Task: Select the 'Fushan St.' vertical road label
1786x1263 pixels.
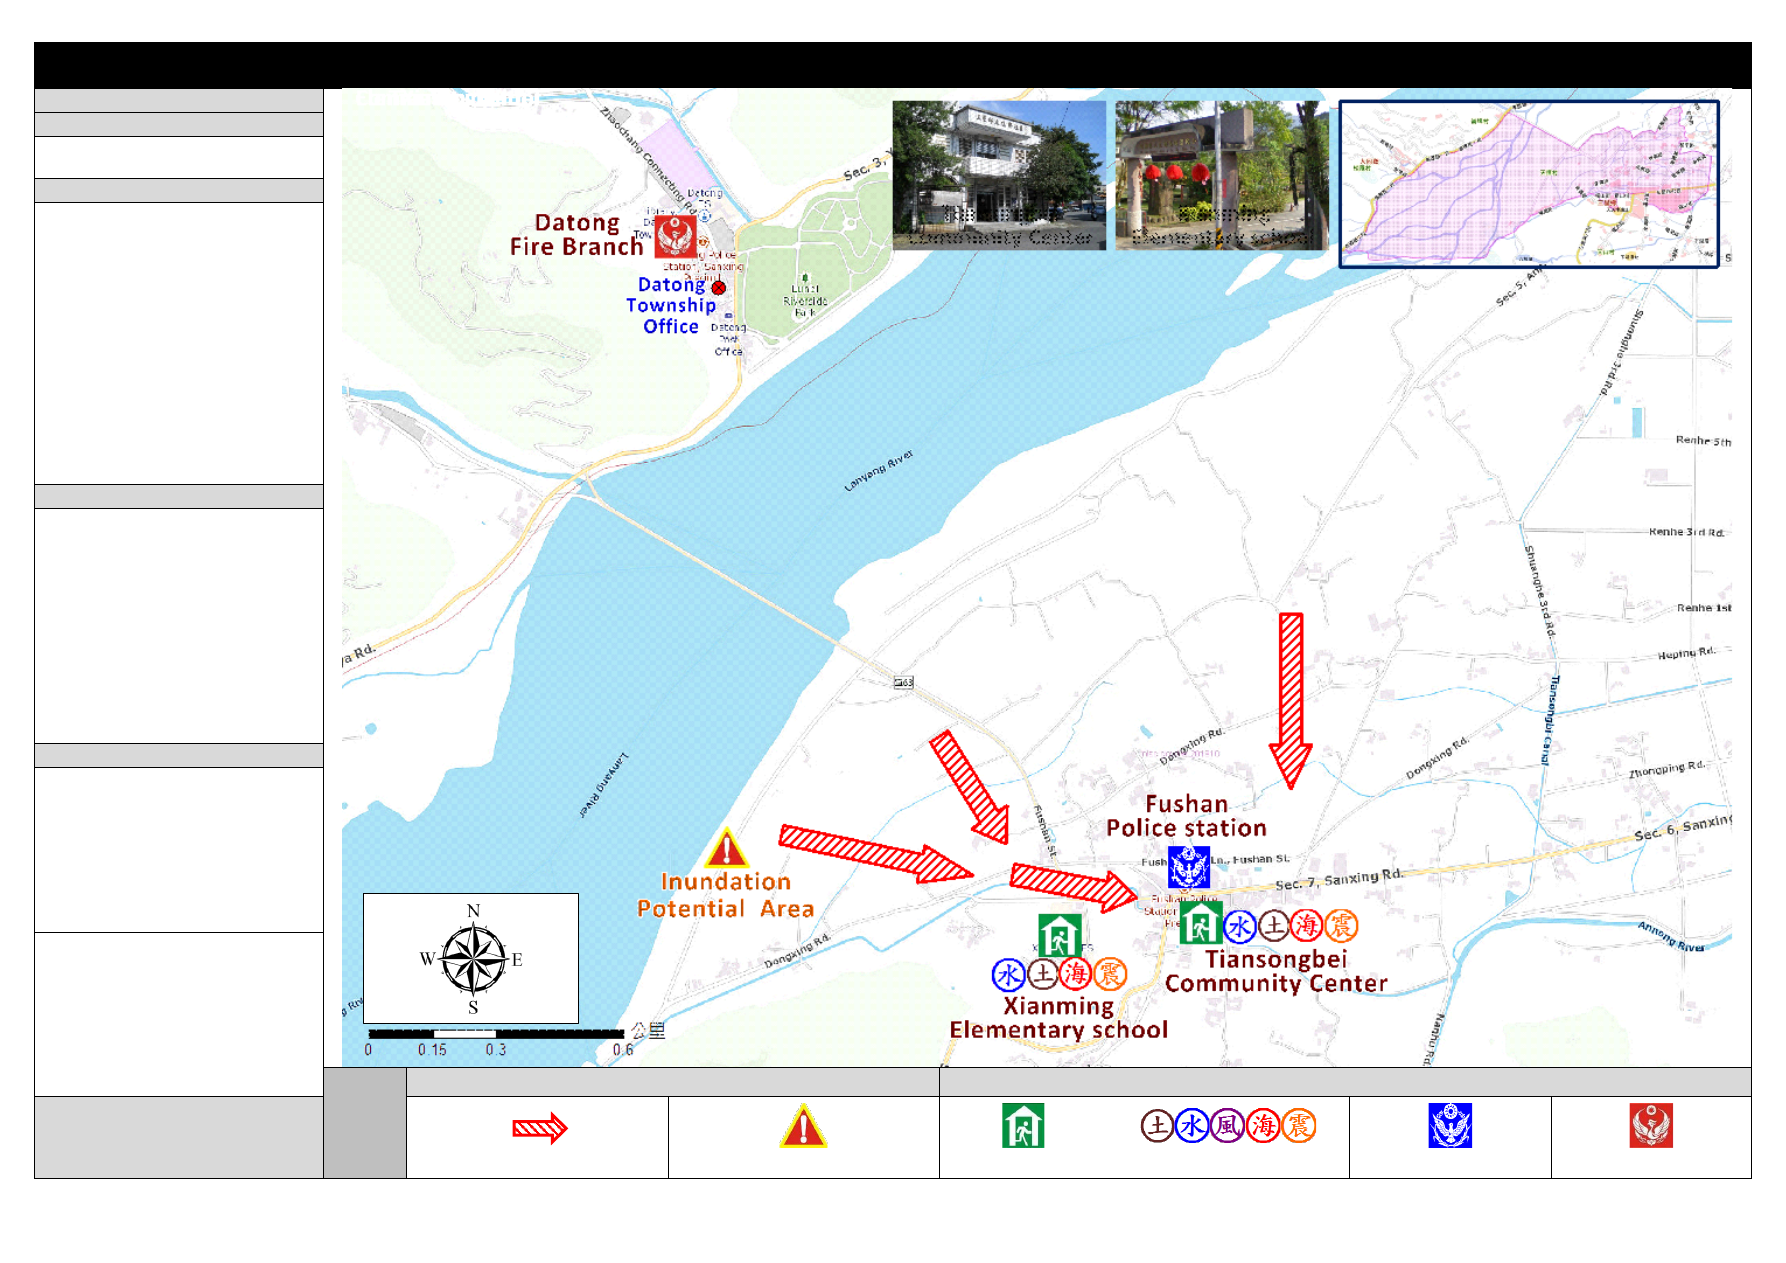Action: point(1045,834)
